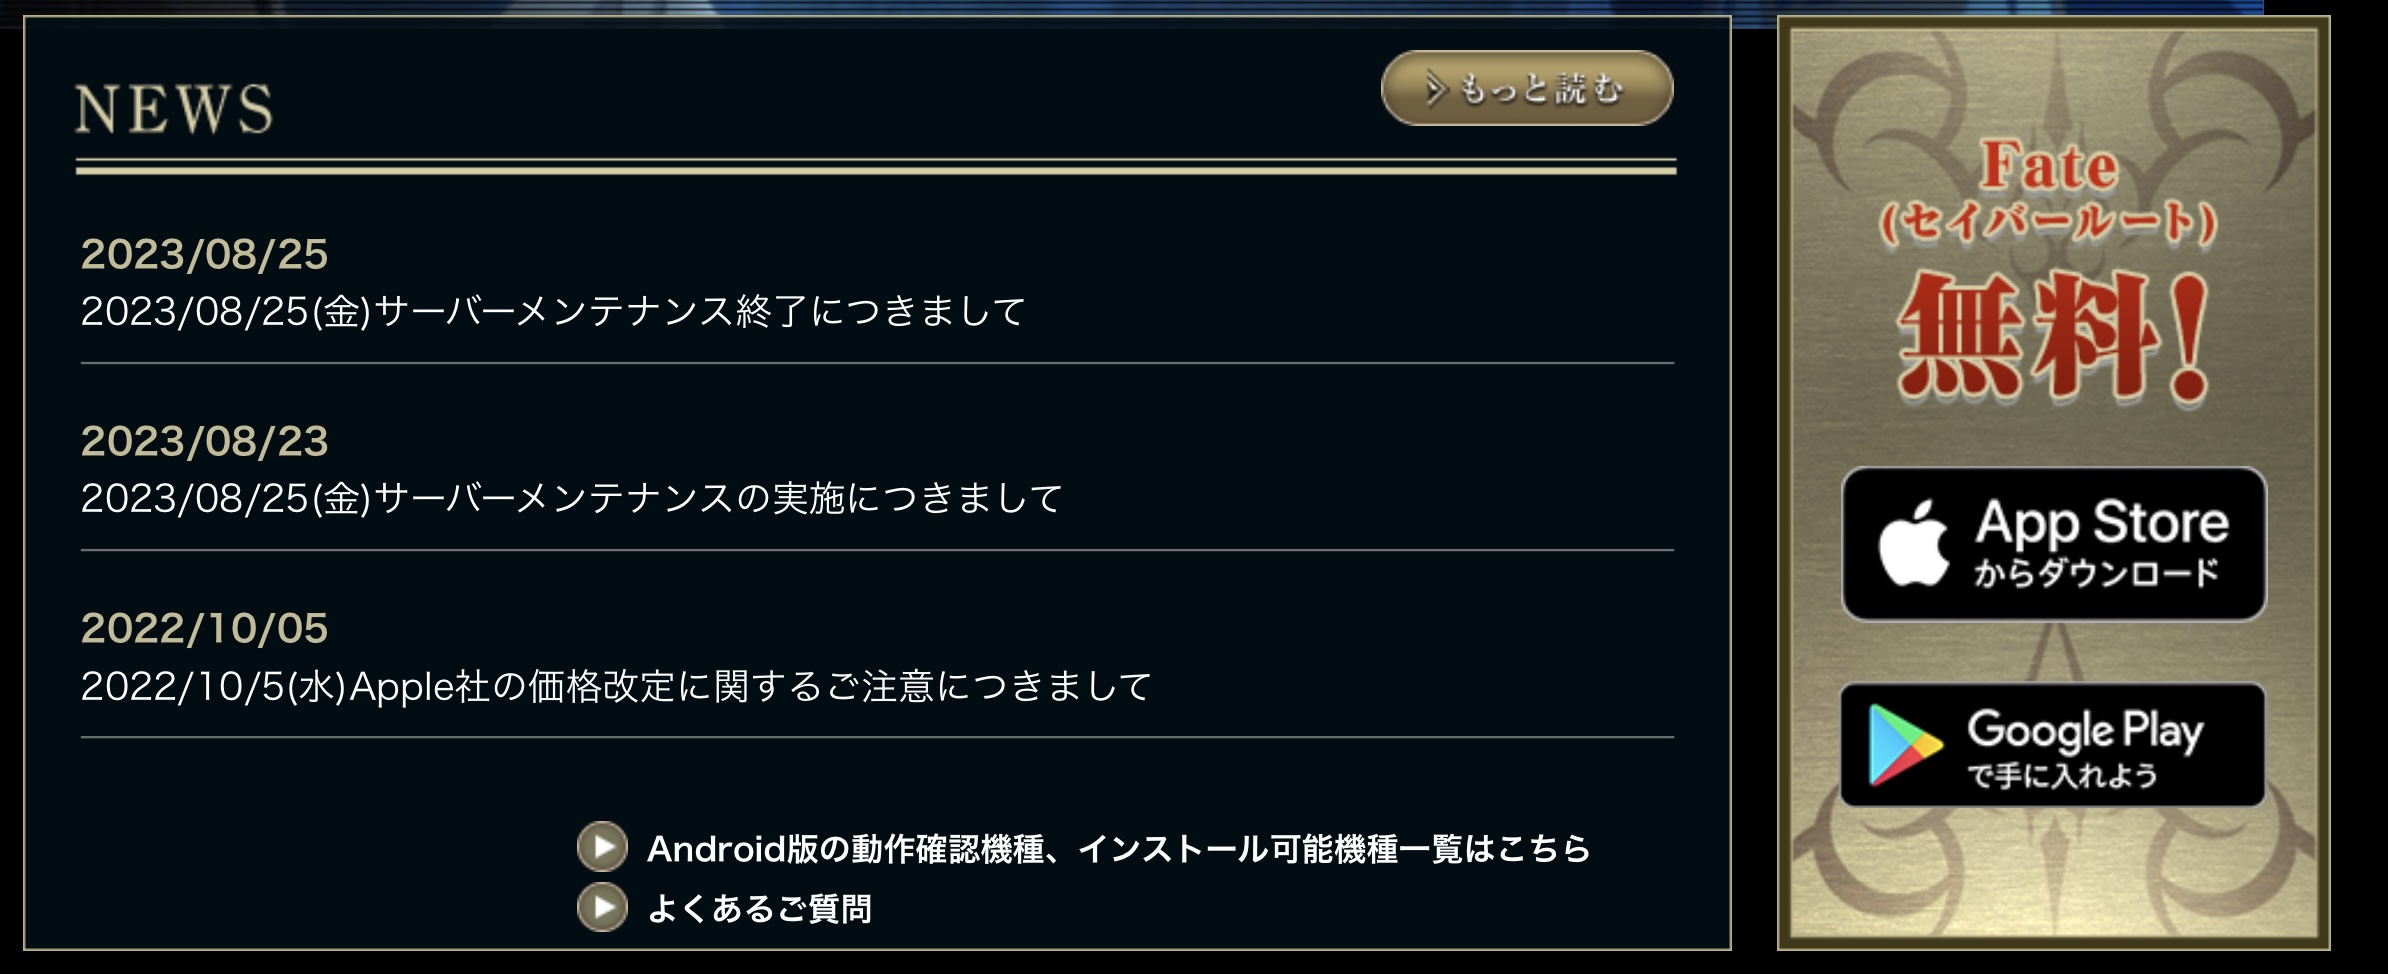Download from the App Store badge
This screenshot has height=974, width=2388.
[x=2054, y=543]
